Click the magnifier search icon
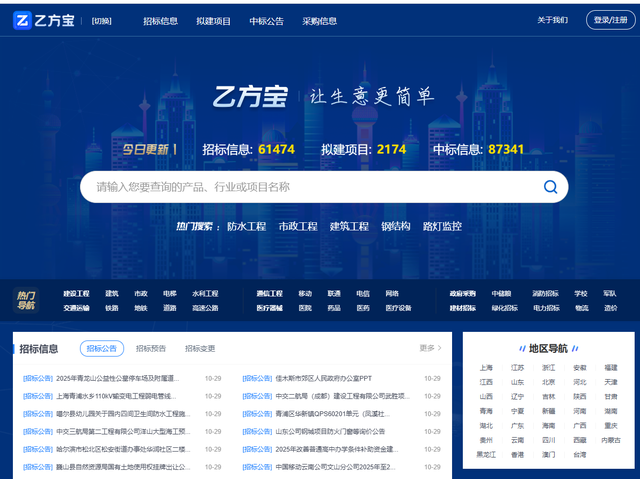Viewport: 640px width, 479px height. pos(550,187)
